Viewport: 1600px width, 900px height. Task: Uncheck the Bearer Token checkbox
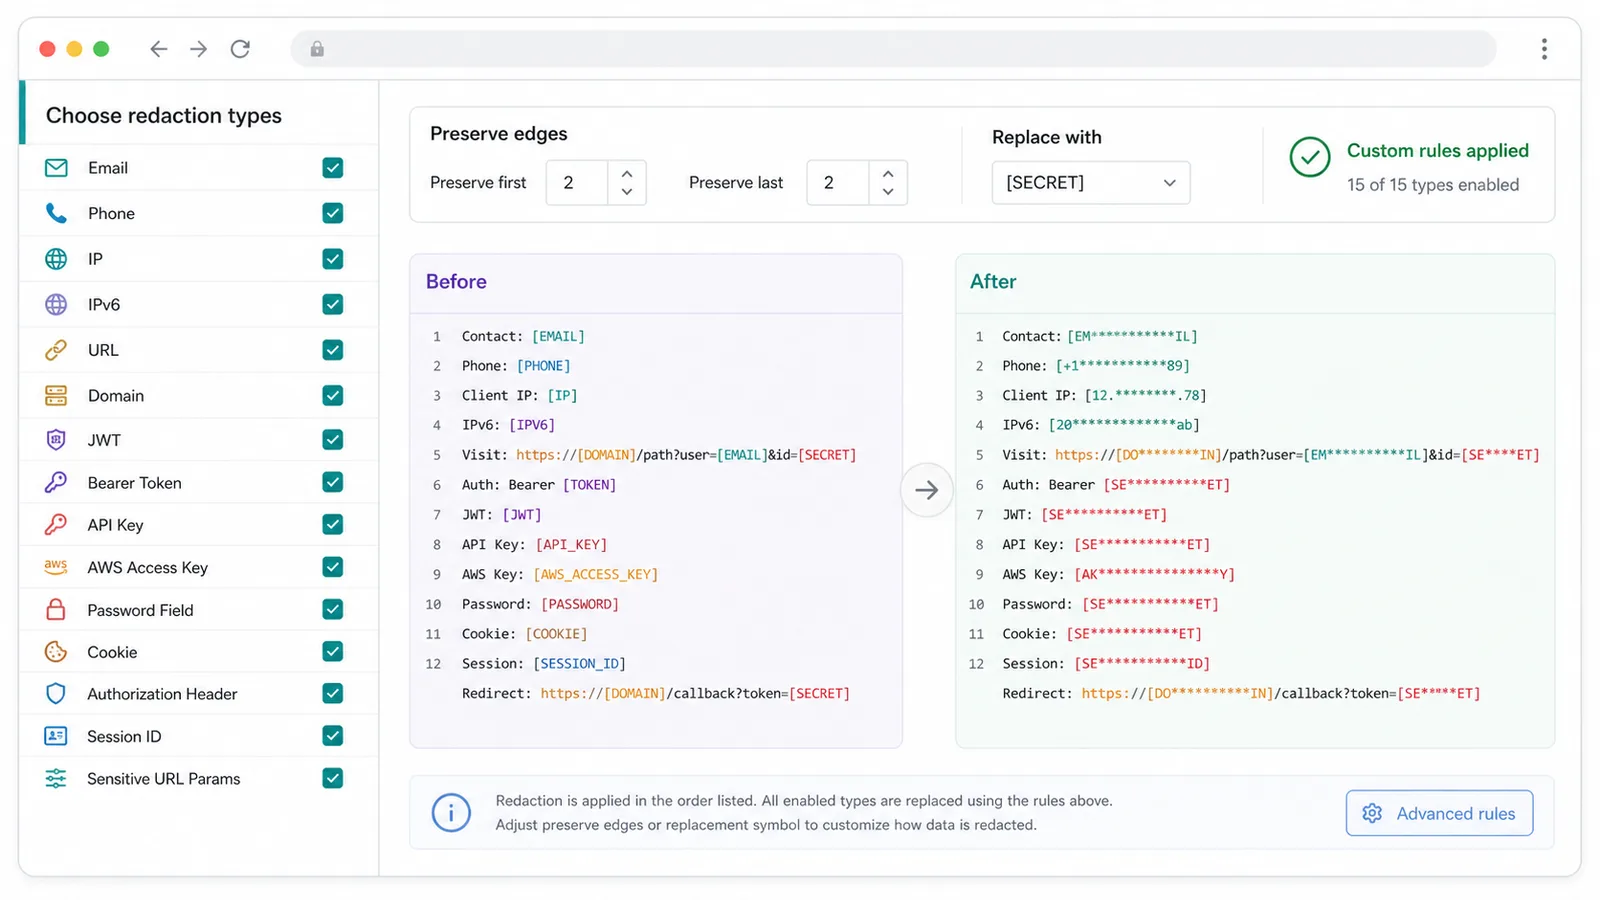333,482
